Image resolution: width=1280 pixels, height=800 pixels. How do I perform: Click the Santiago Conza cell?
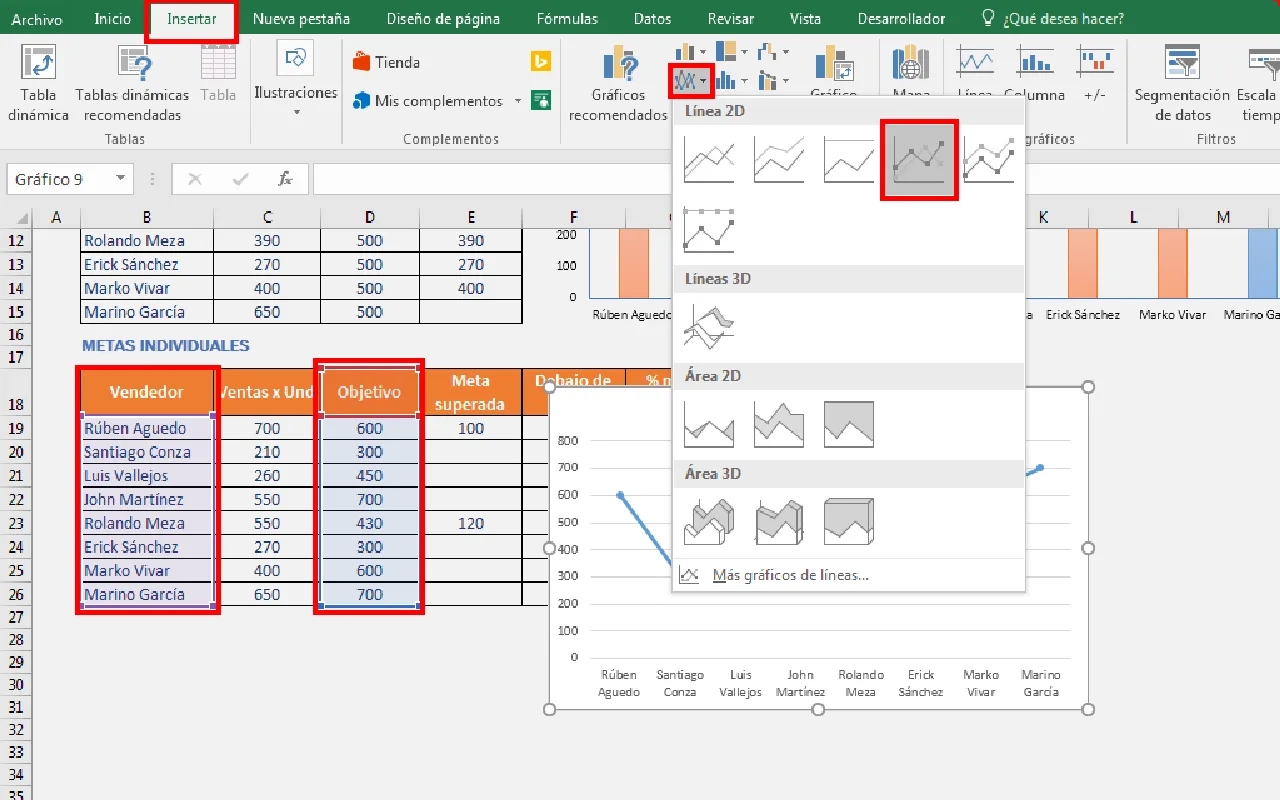coord(147,452)
